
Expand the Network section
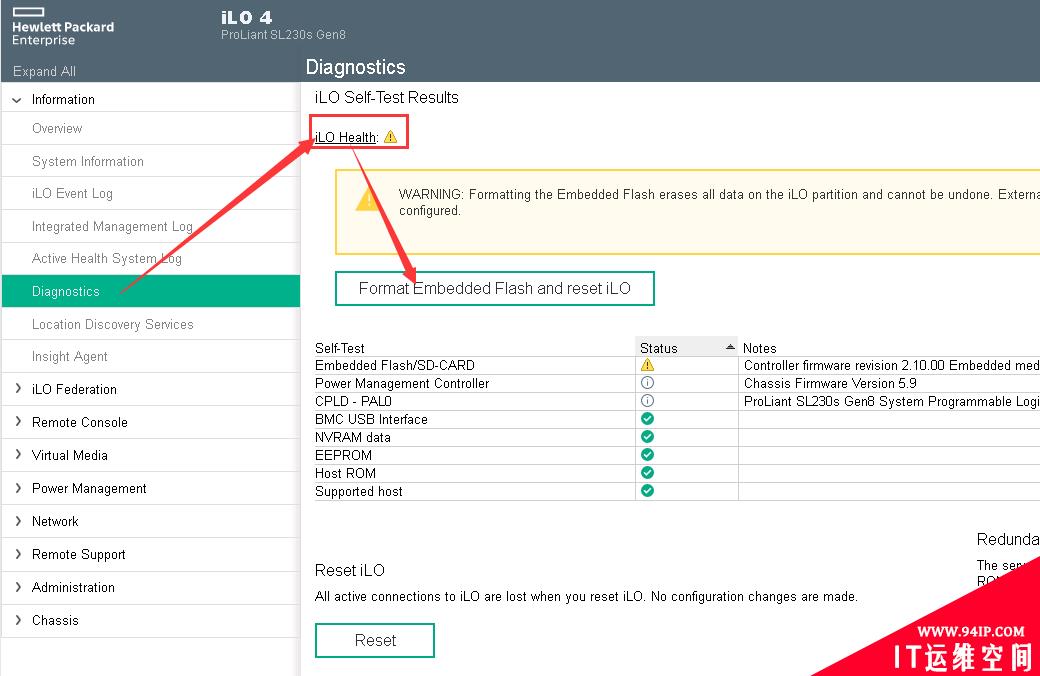tap(18, 521)
